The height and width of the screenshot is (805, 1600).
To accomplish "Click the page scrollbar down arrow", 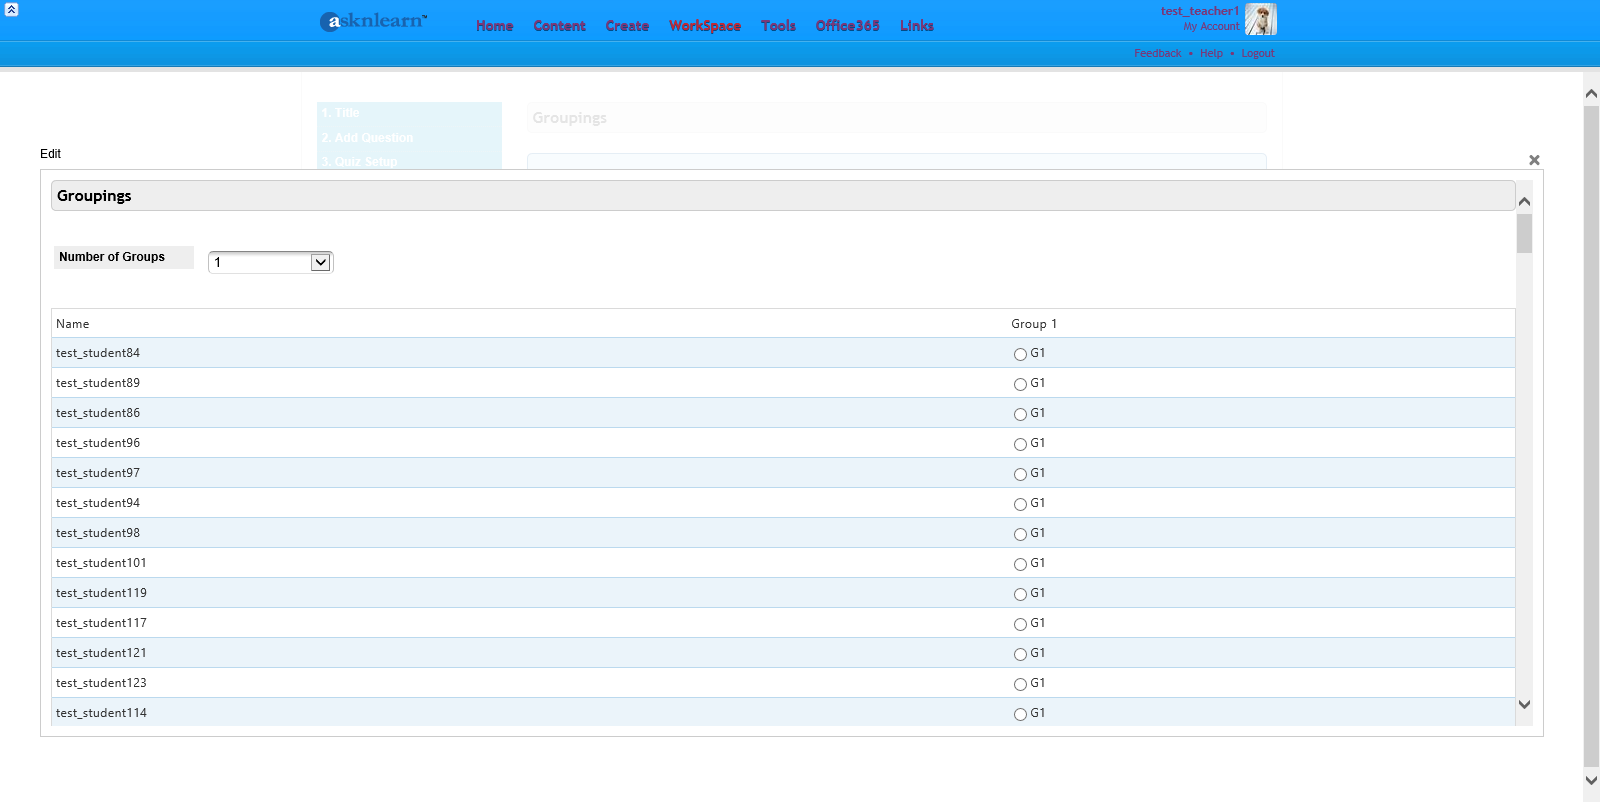I will (x=1591, y=781).
